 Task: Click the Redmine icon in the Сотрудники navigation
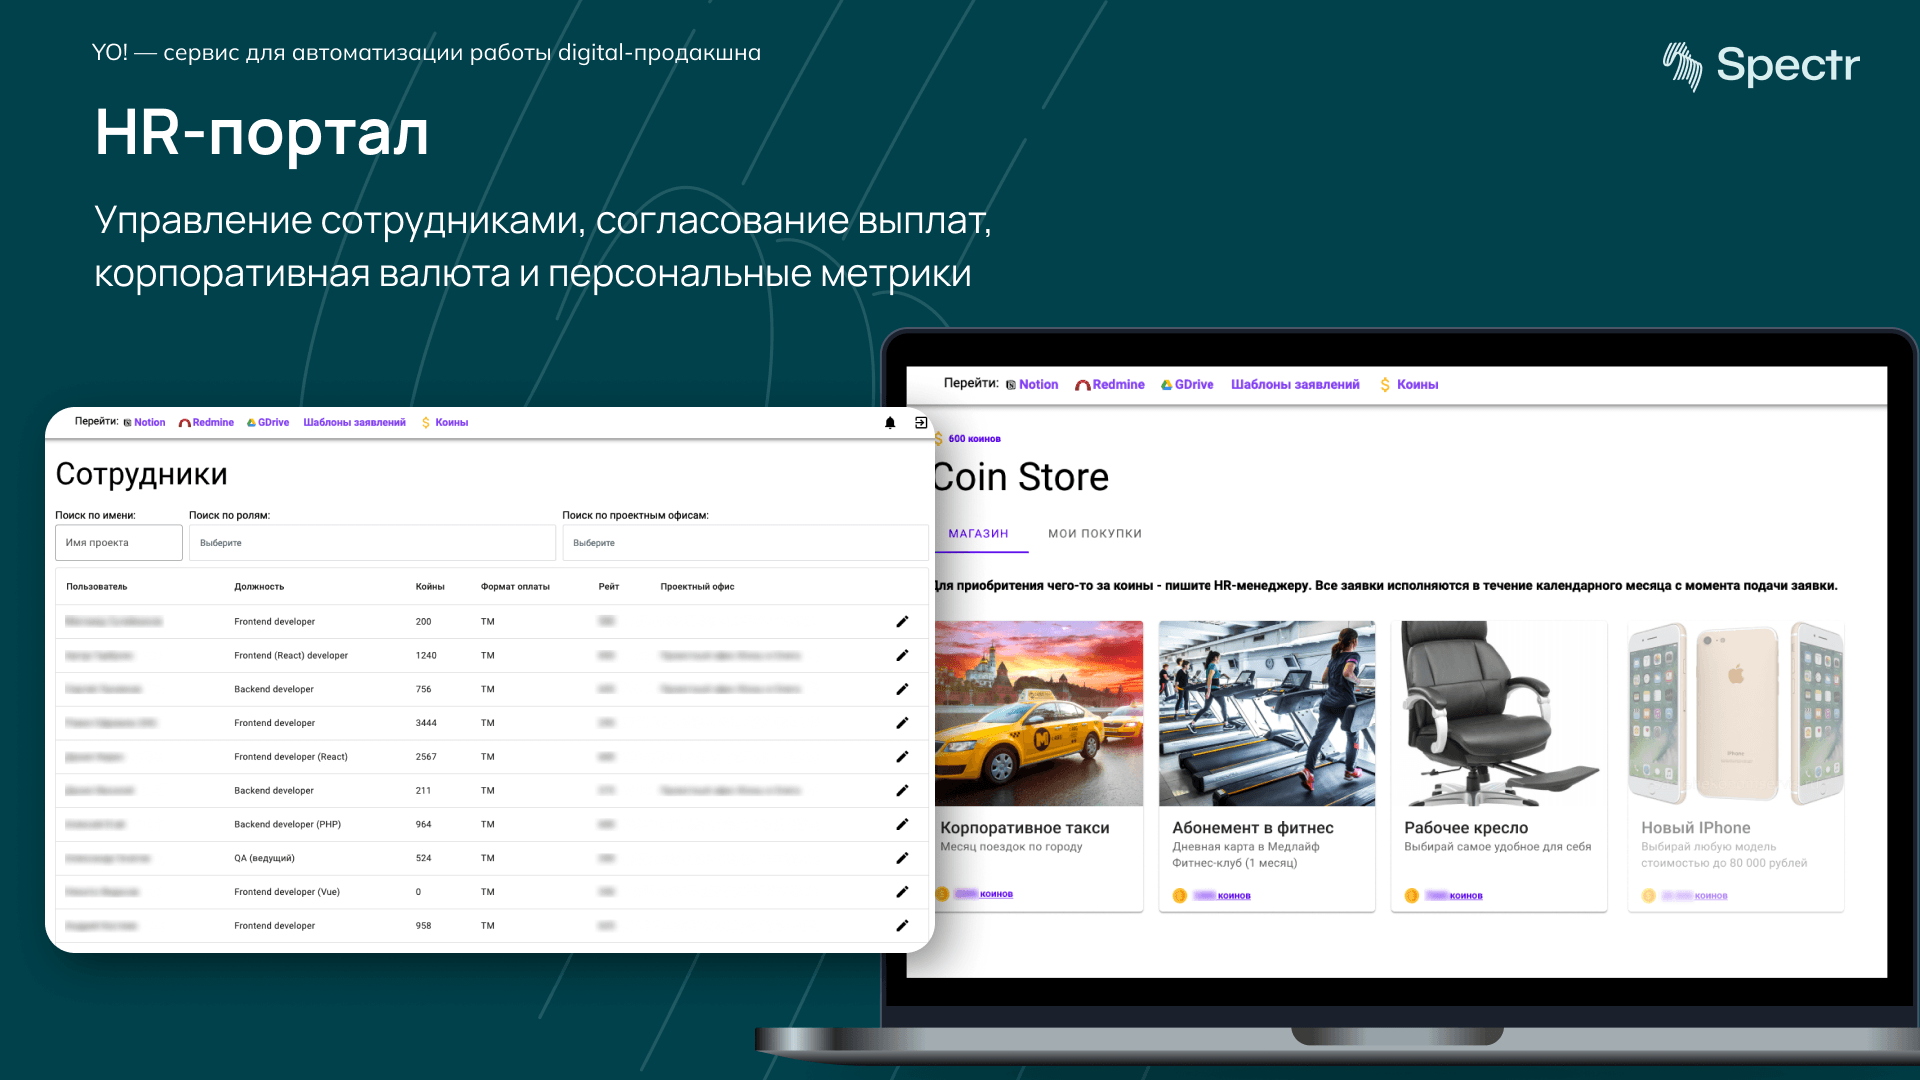(185, 422)
